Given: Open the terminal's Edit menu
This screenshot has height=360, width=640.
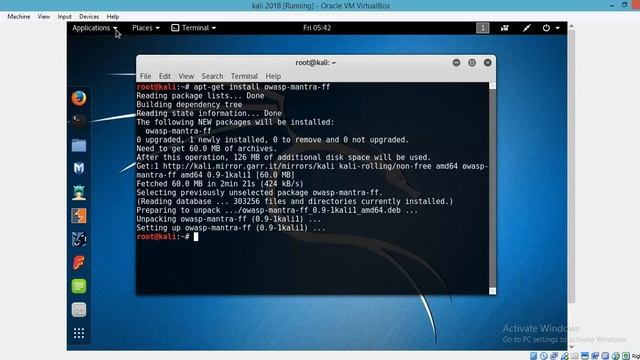Looking at the screenshot, I should click(164, 76).
